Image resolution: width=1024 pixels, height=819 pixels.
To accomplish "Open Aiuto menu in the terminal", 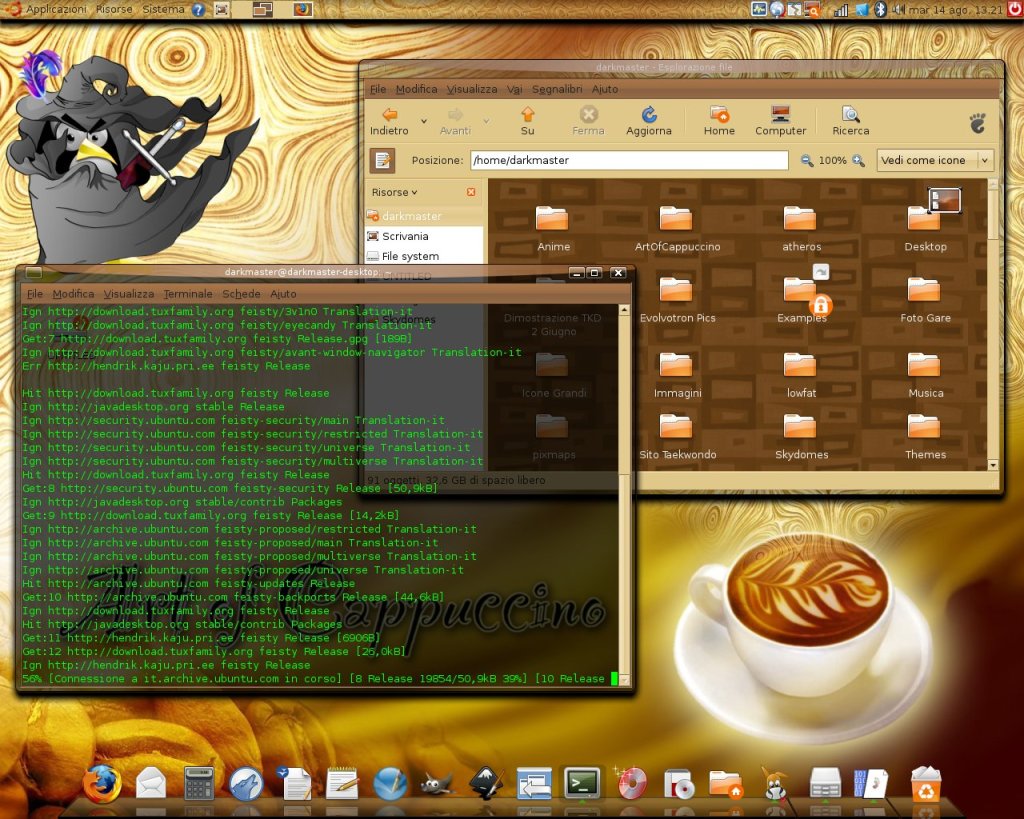I will tap(283, 294).
